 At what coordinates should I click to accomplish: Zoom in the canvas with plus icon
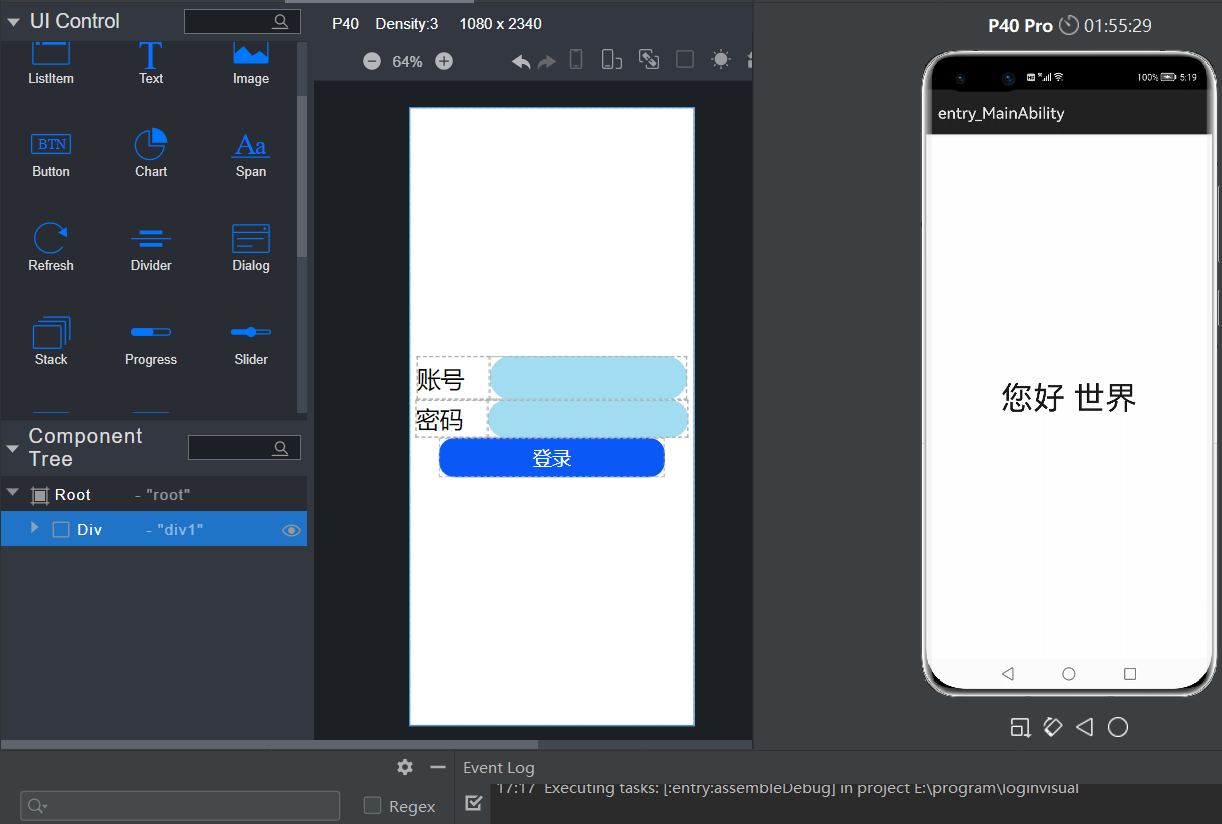click(444, 61)
